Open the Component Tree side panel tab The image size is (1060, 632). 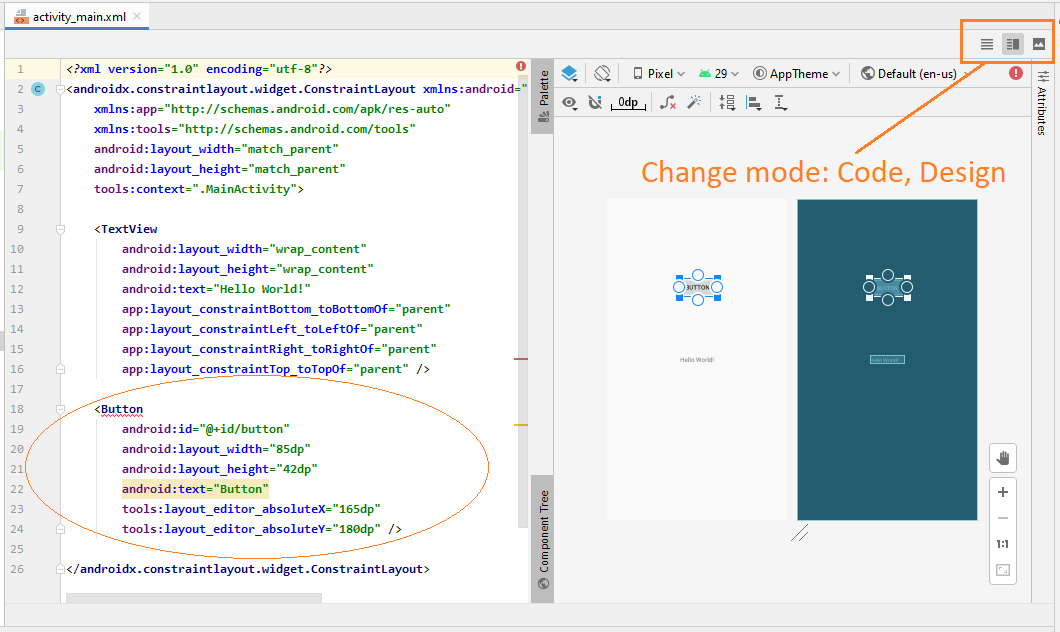click(543, 539)
